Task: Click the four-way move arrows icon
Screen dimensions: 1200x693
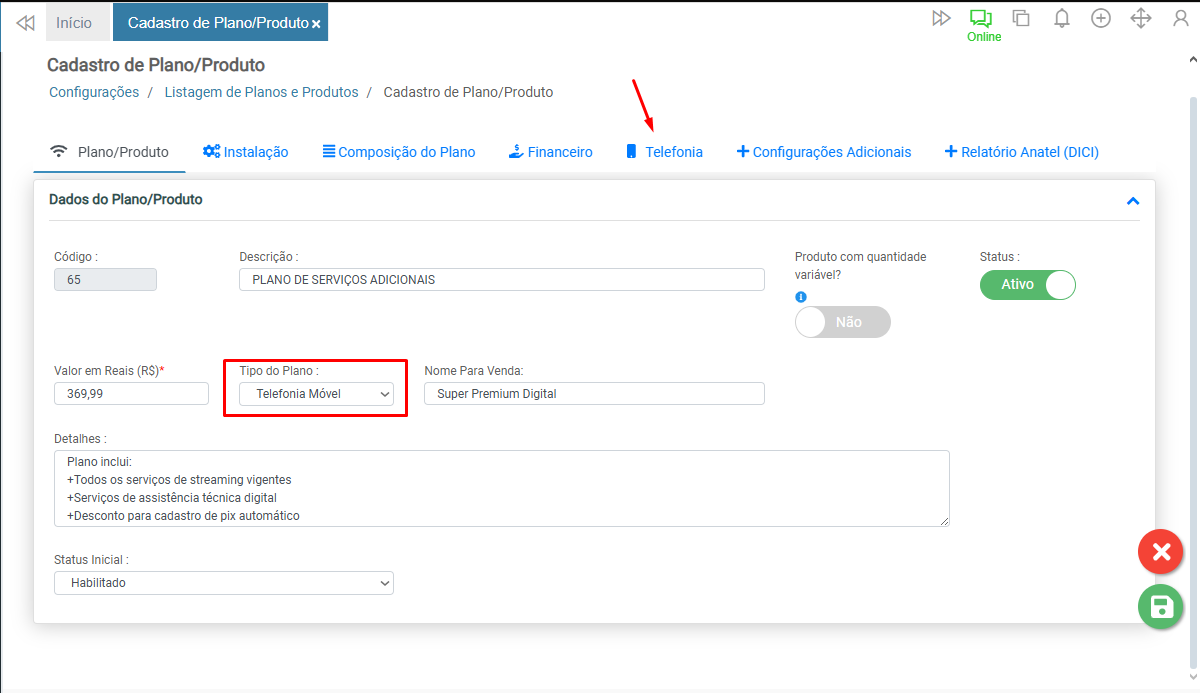Action: point(1141,18)
